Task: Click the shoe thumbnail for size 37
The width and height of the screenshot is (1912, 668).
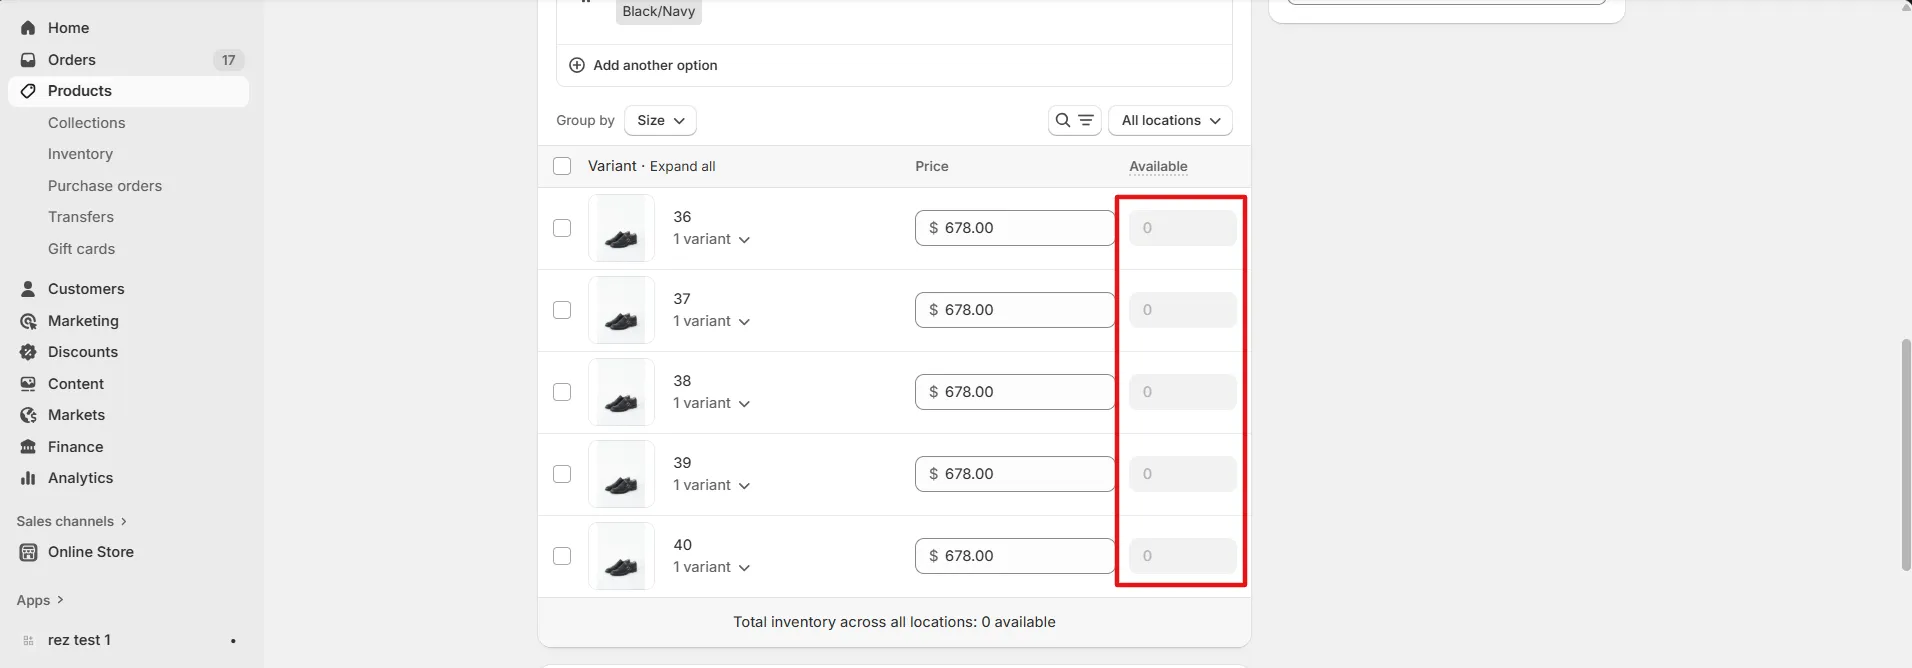Action: pyautogui.click(x=621, y=310)
